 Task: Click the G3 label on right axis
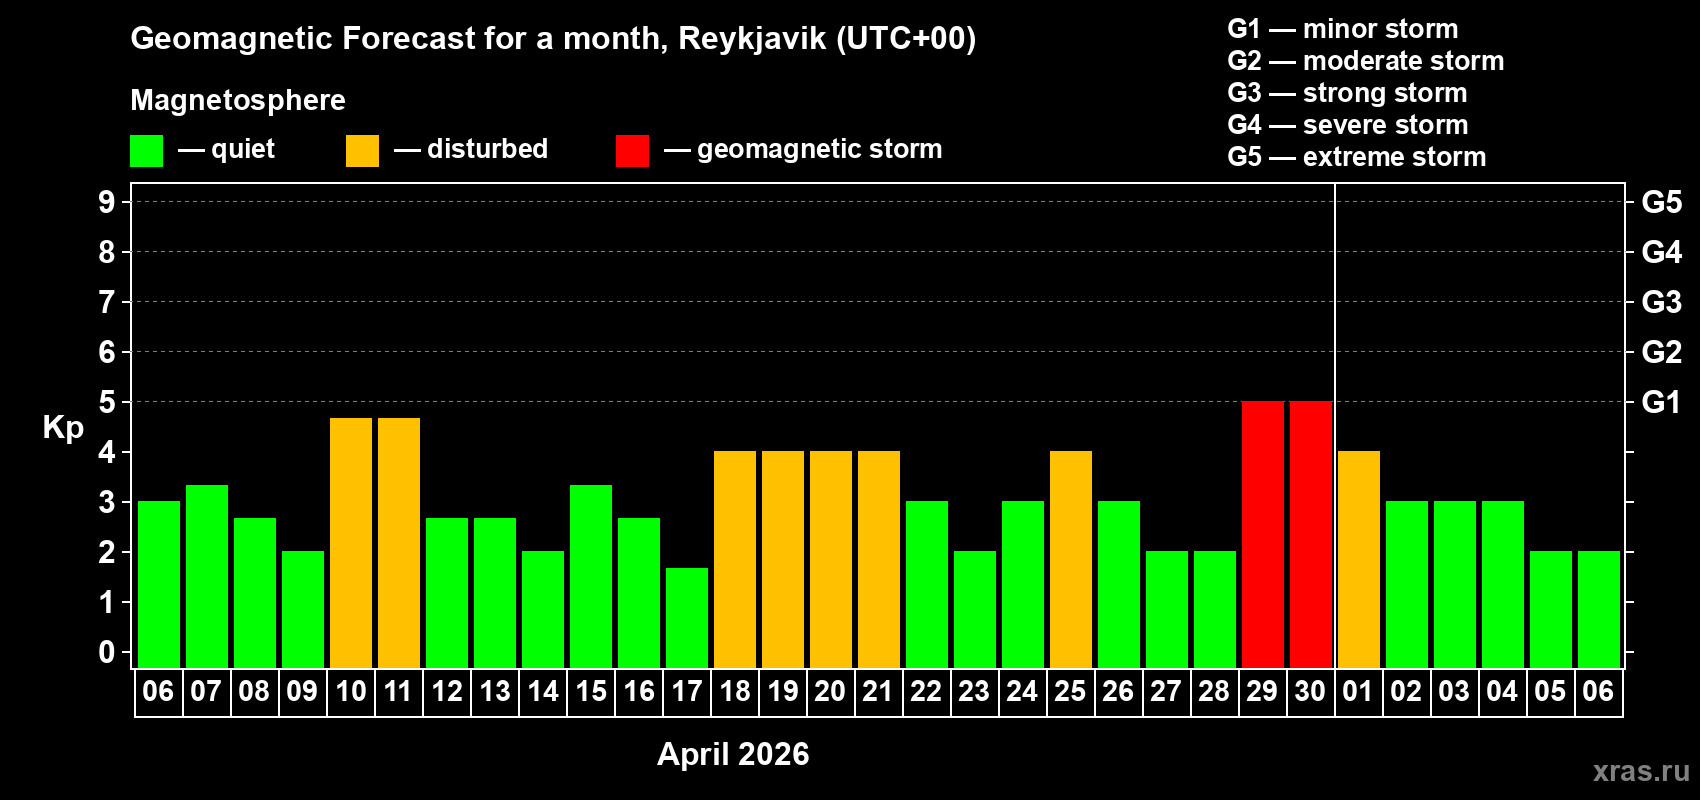point(1661,302)
